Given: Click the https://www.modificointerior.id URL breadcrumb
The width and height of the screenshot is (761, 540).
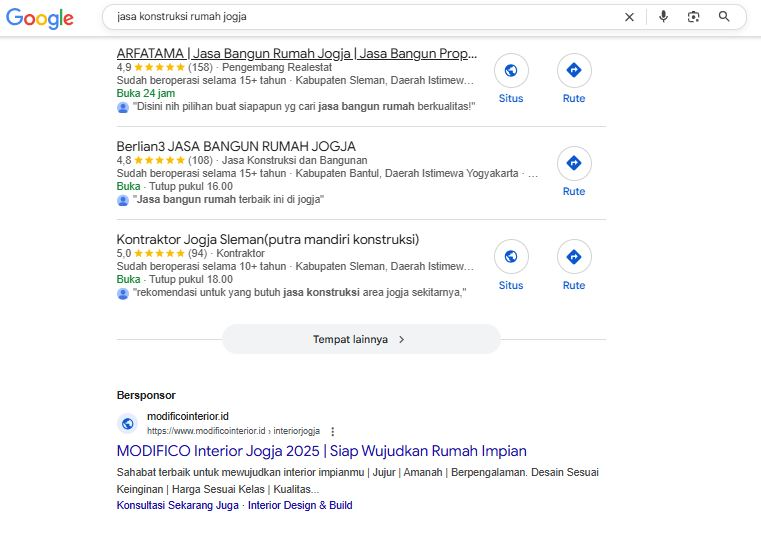Looking at the screenshot, I should tap(233, 431).
